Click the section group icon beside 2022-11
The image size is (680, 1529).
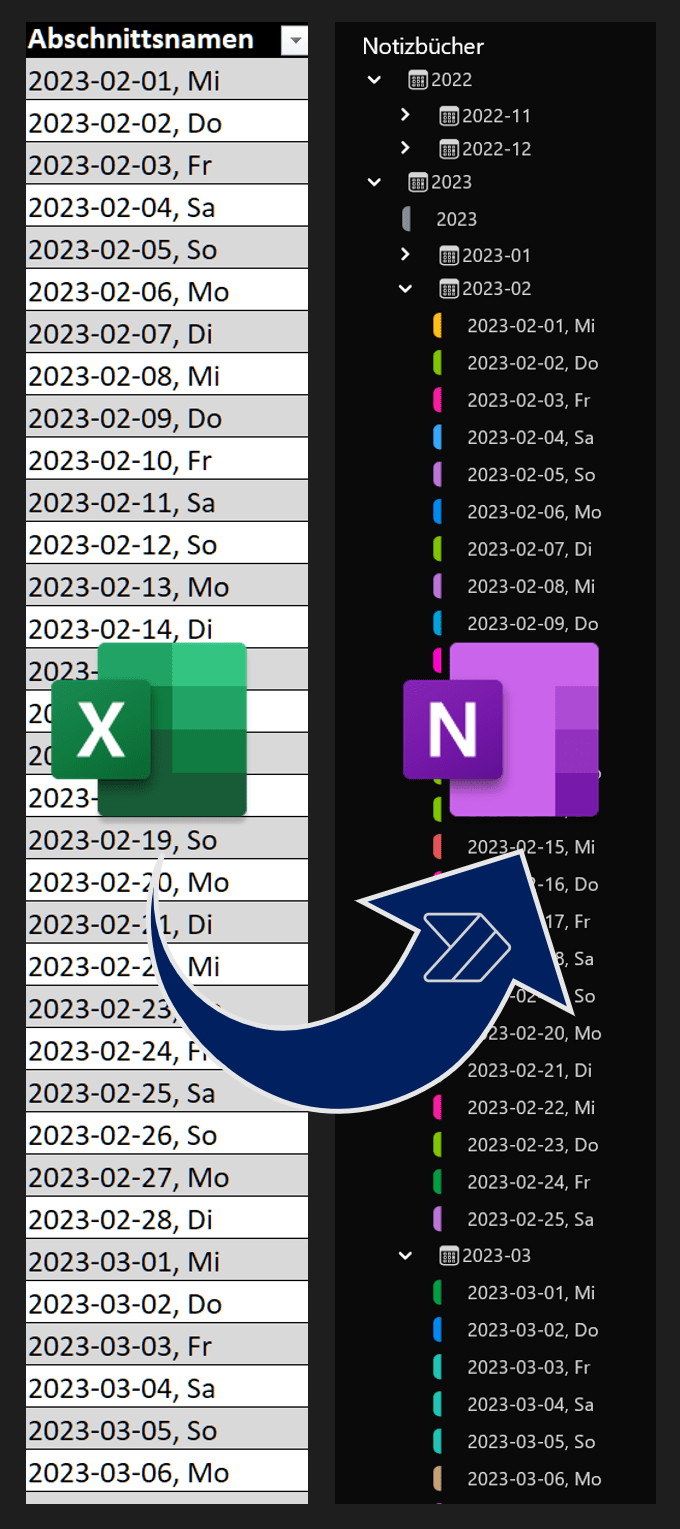click(x=449, y=116)
